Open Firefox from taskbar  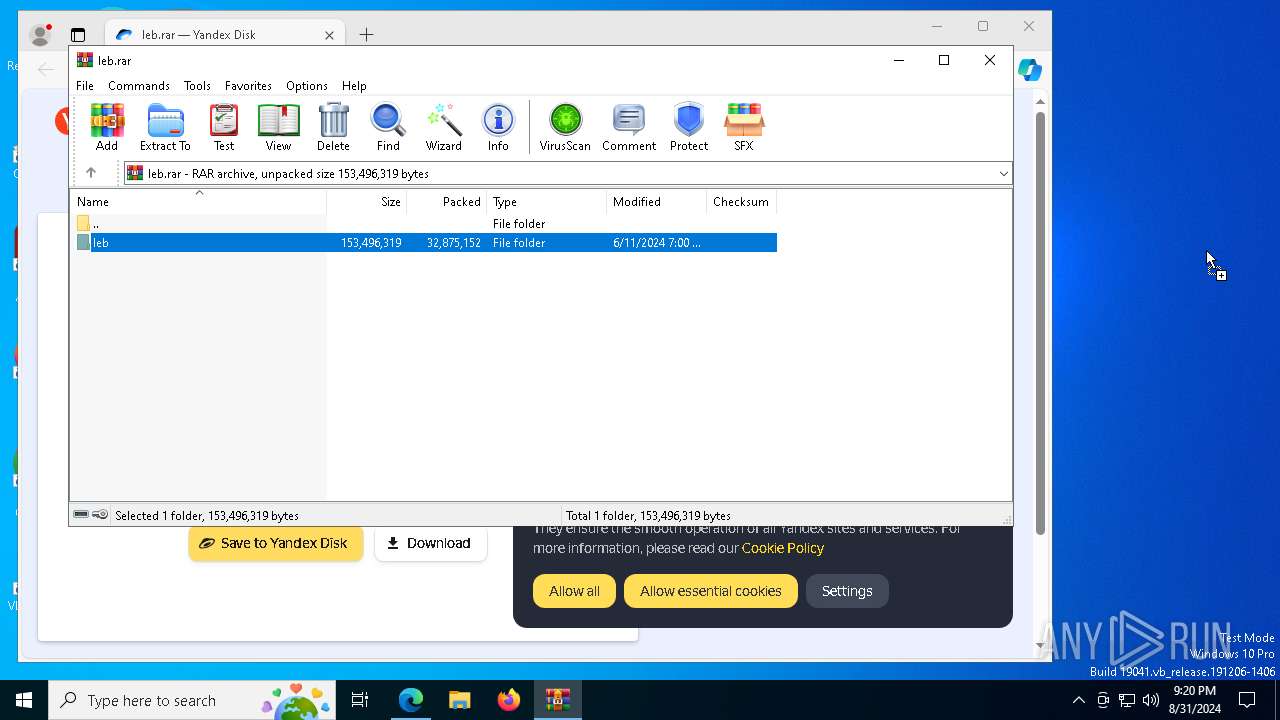[x=509, y=700]
